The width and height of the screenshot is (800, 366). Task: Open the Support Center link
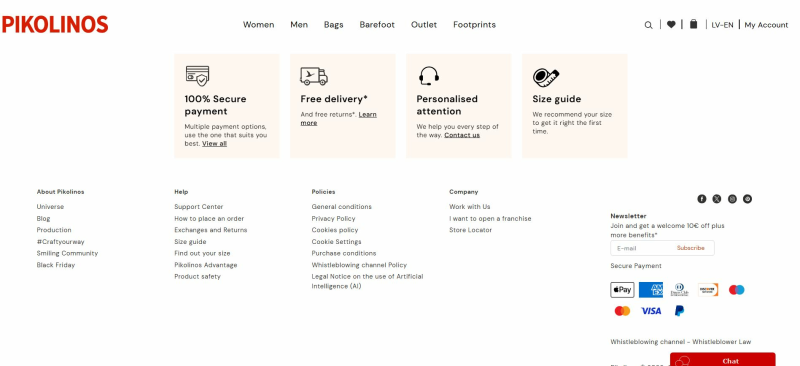point(199,207)
